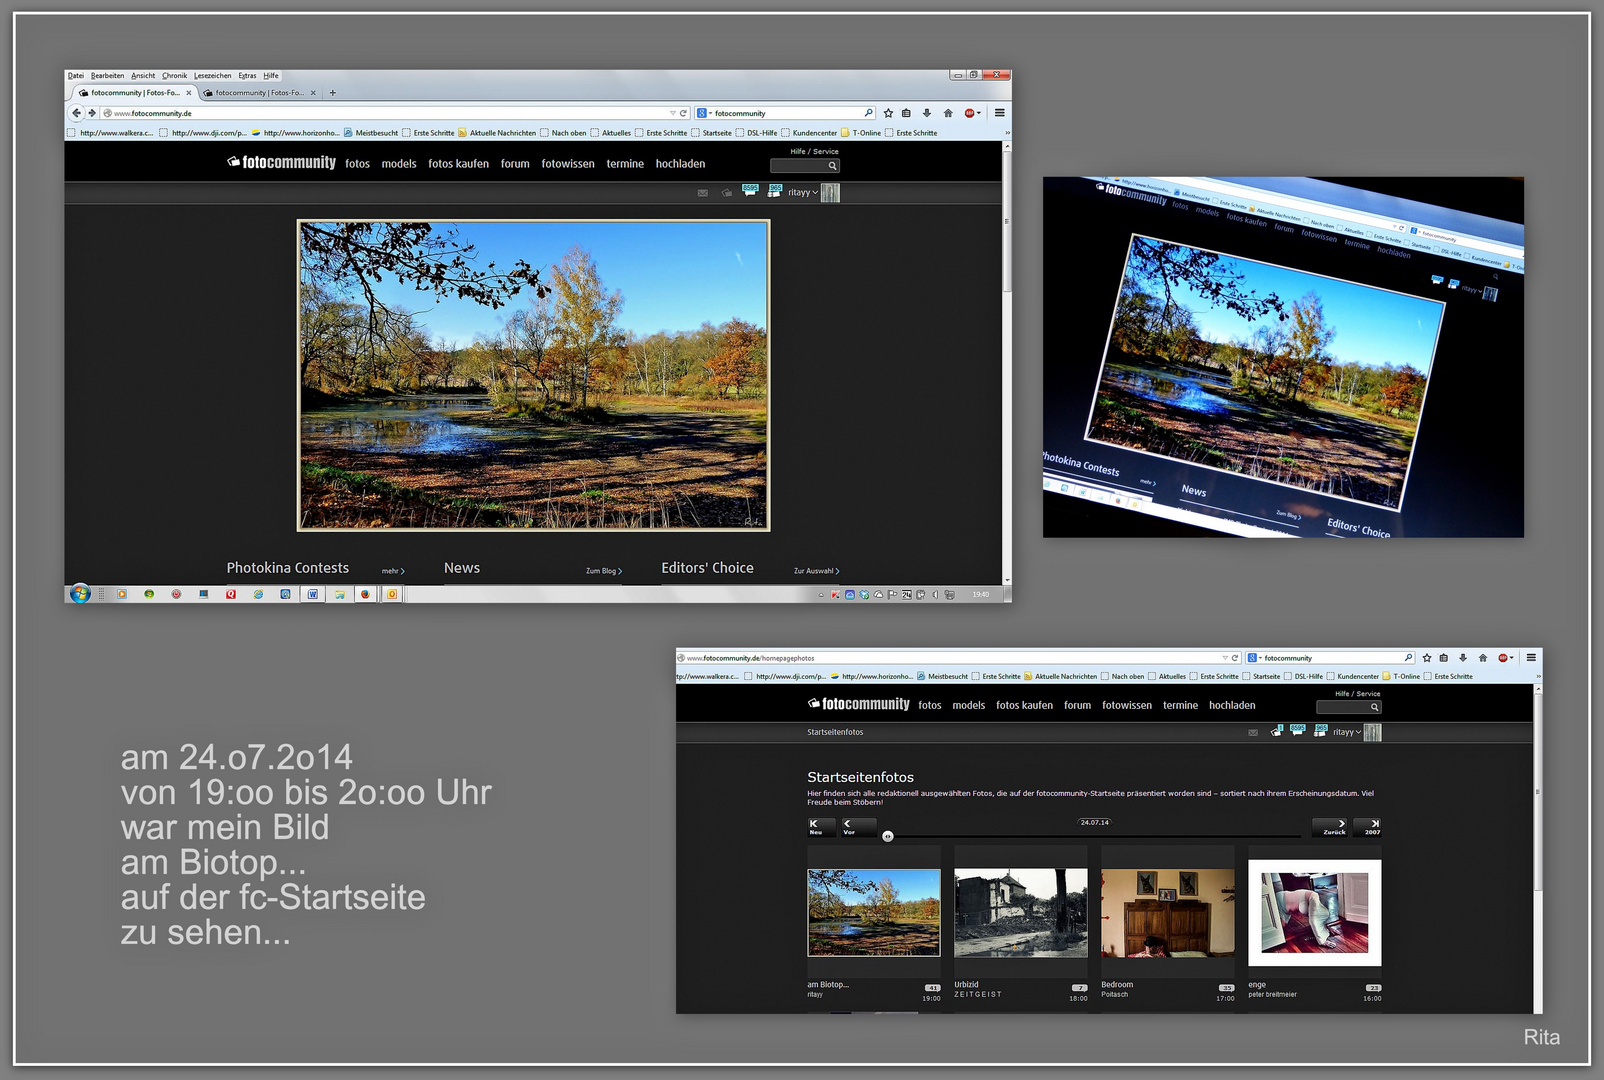
Task: Open the hamburger menu in the top browser
Action: tap(999, 113)
